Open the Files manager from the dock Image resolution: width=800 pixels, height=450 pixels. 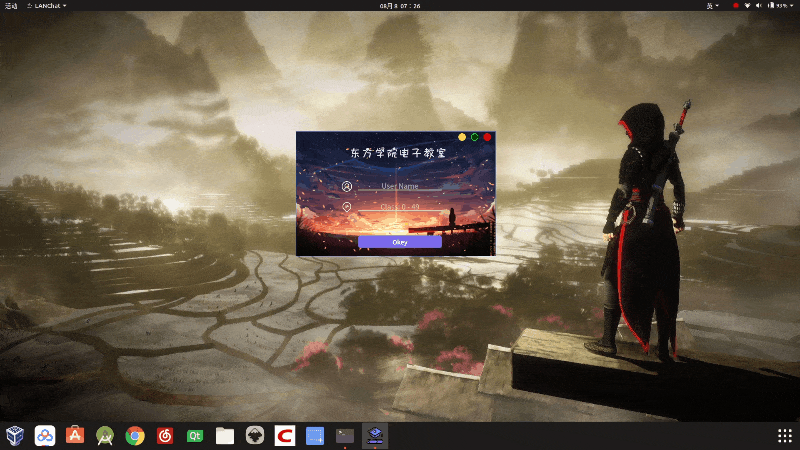[225, 436]
